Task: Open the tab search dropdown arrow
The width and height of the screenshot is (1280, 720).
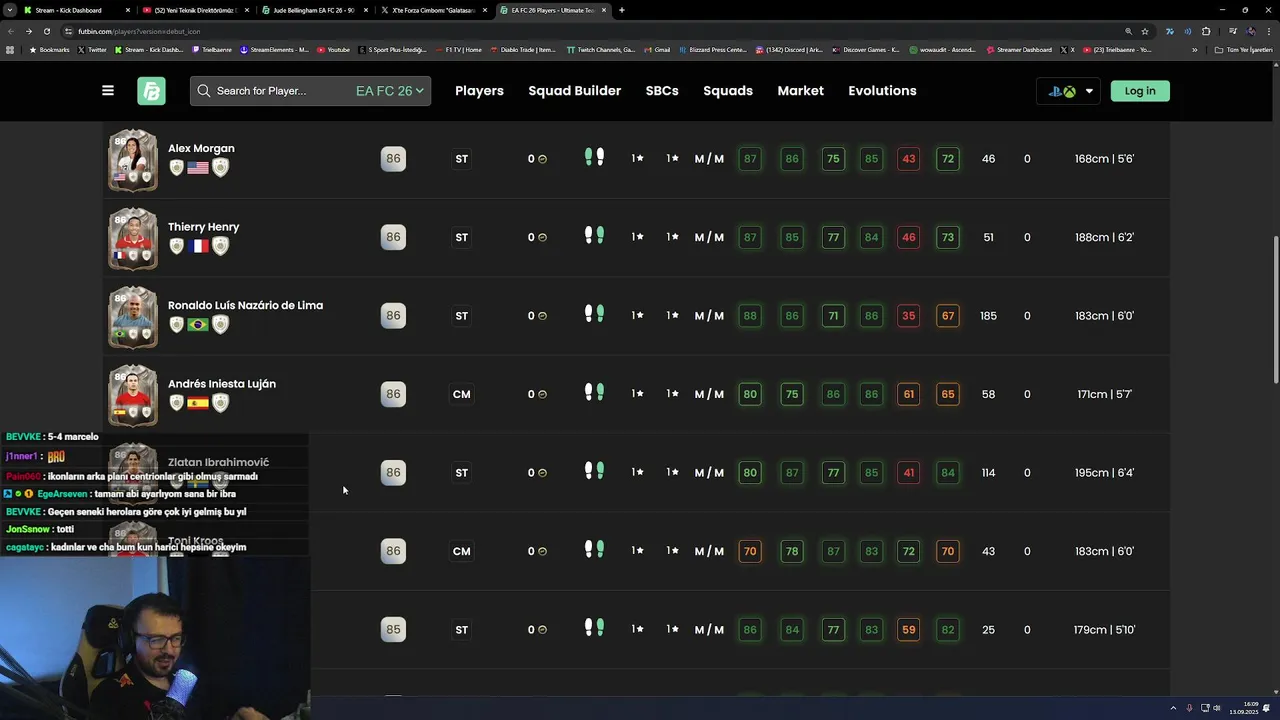Action: [x=9, y=10]
